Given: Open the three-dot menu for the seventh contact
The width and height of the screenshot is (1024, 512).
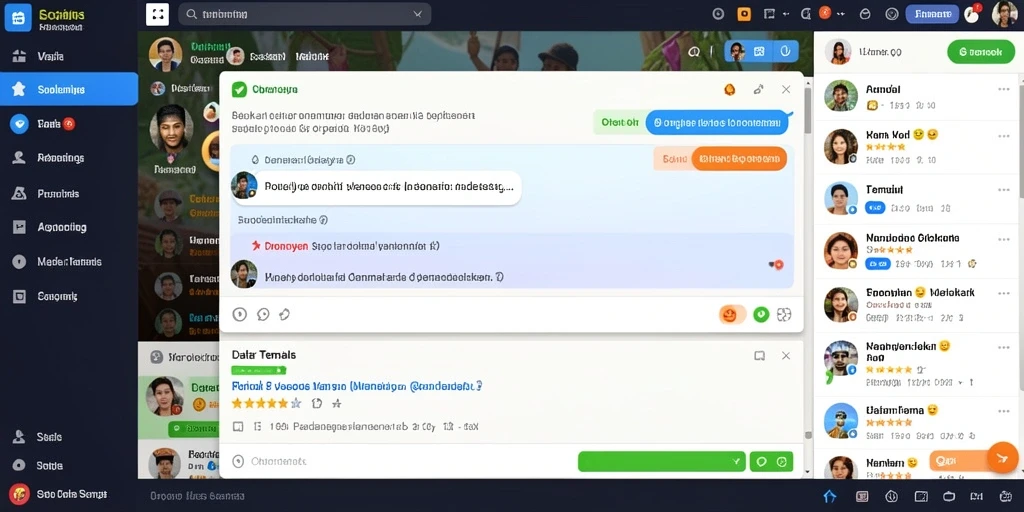Looking at the screenshot, I should (x=1004, y=411).
